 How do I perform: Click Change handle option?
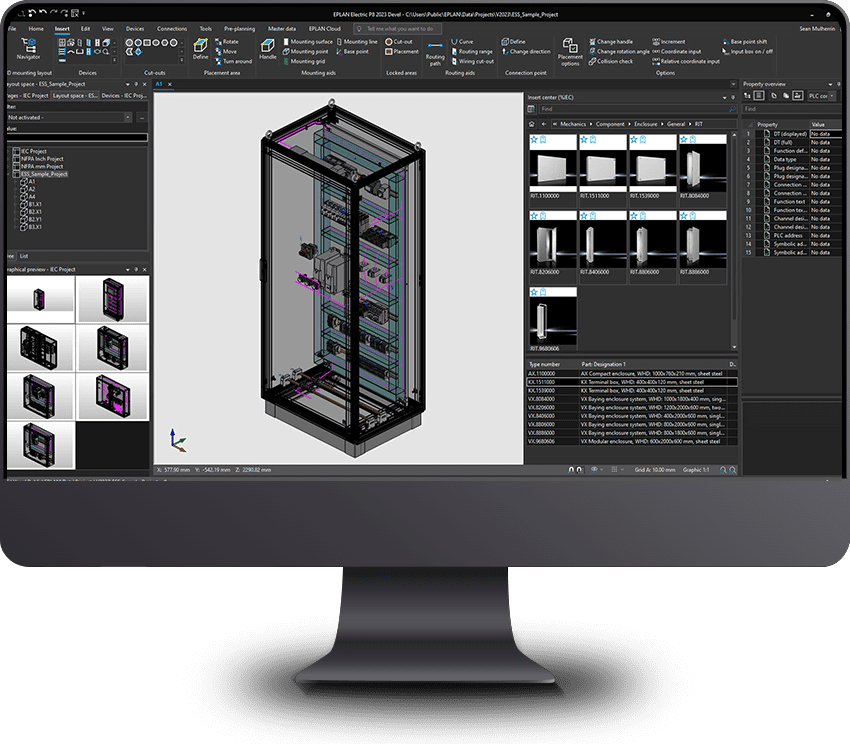[x=611, y=42]
